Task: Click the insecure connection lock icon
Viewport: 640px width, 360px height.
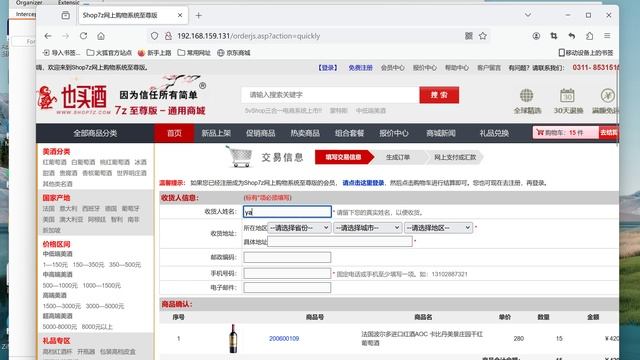Action: coord(168,36)
